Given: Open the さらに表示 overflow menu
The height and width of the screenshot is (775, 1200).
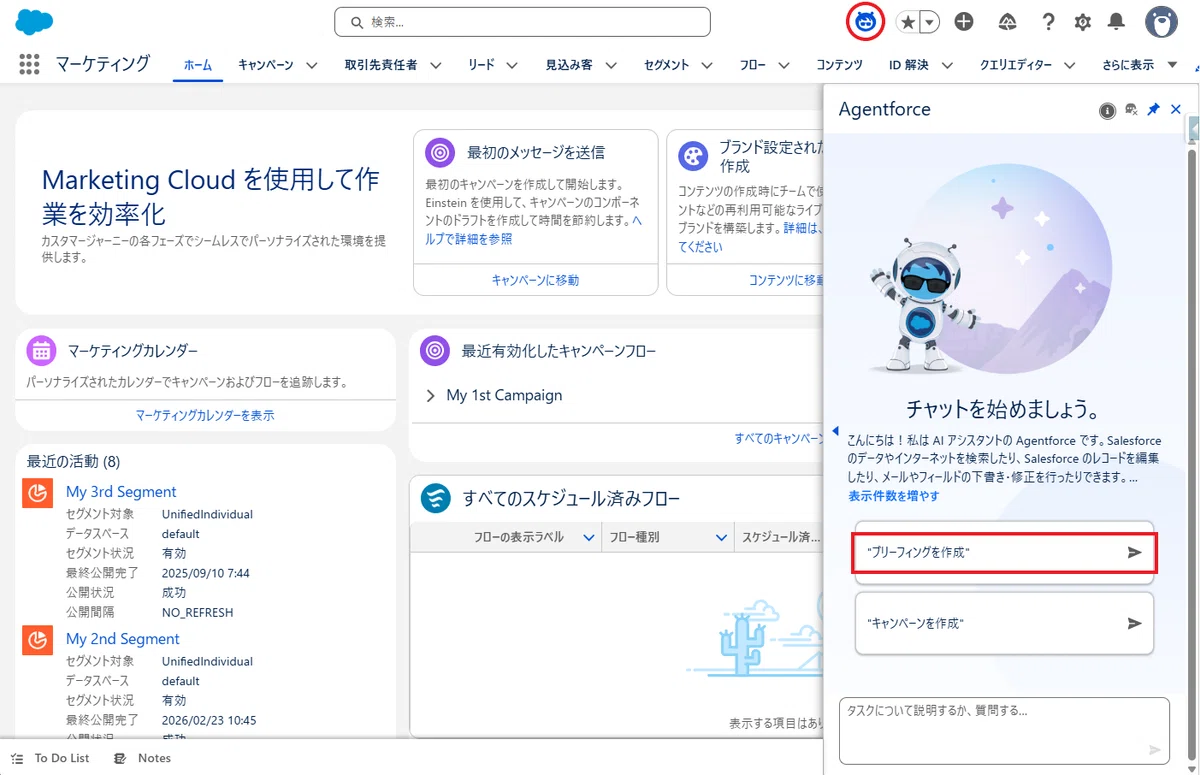Looking at the screenshot, I should (1140, 65).
